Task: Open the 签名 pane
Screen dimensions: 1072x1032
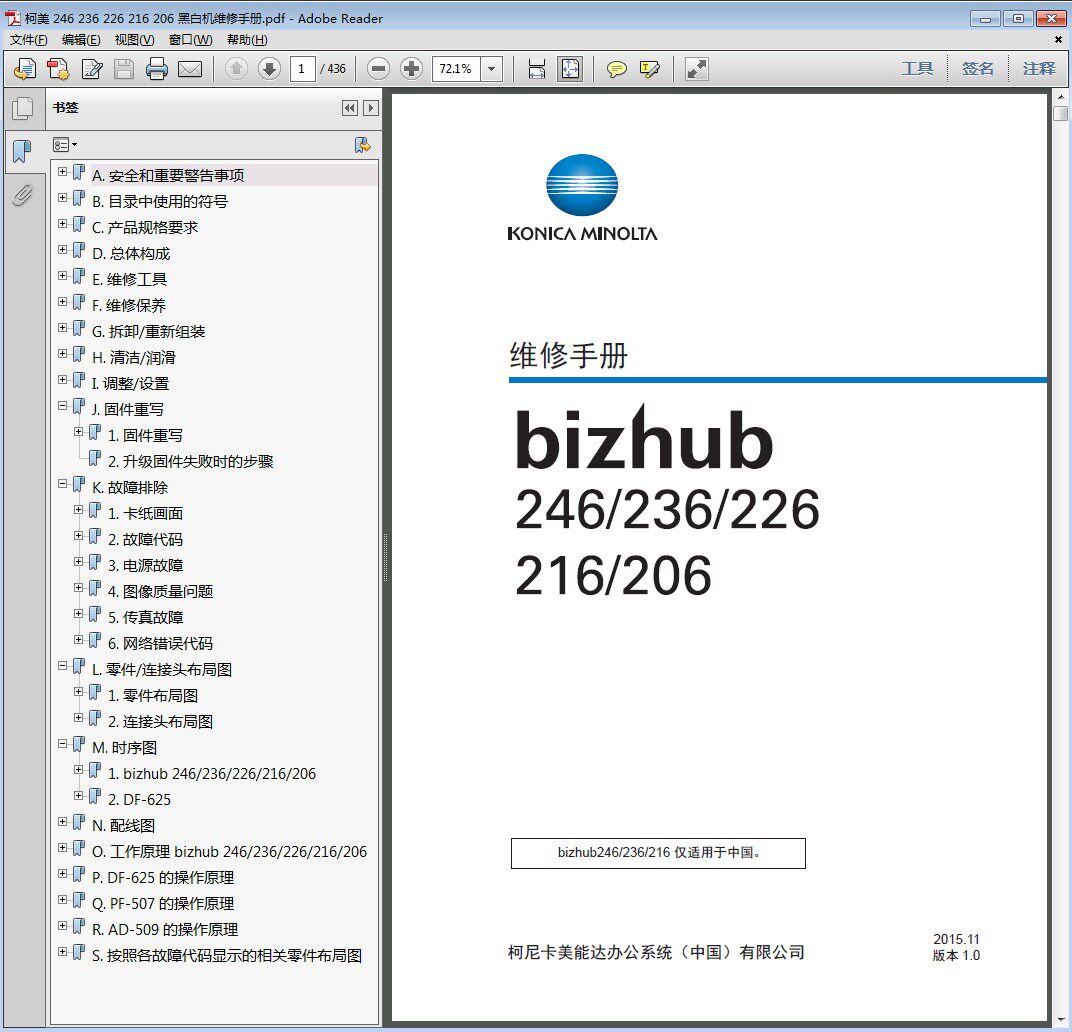Action: click(978, 68)
